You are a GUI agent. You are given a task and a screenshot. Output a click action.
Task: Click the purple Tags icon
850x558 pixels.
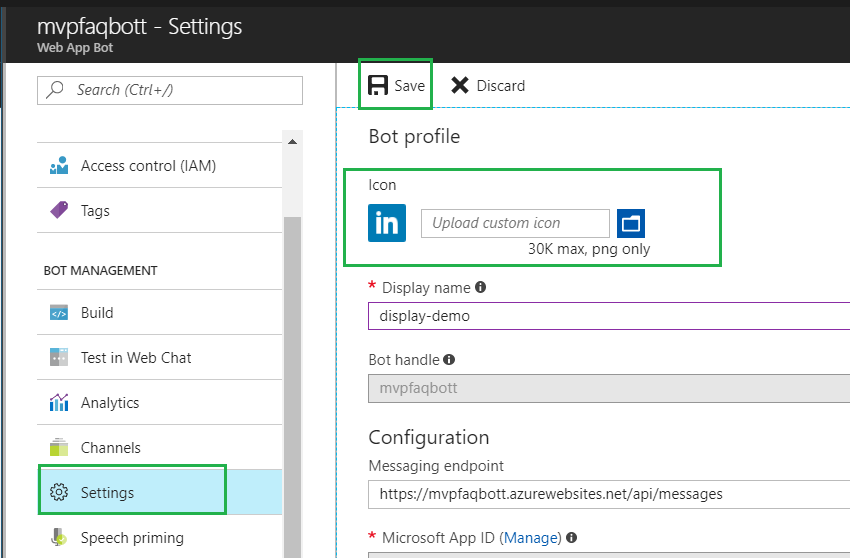click(x=59, y=211)
